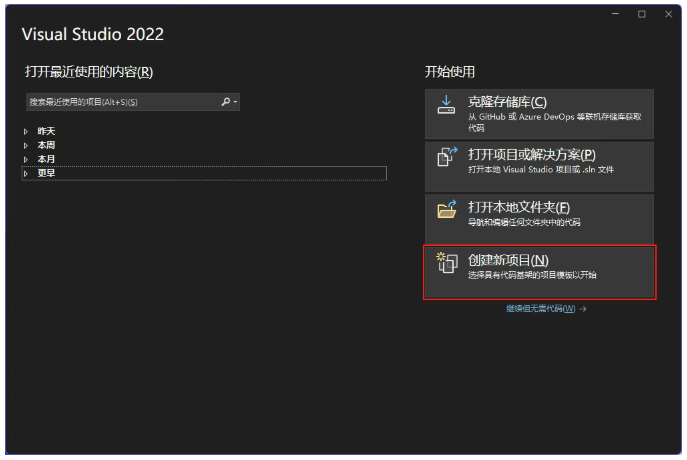Select the 本月 row label
Viewport: 687px width, 460px height.
(46, 159)
